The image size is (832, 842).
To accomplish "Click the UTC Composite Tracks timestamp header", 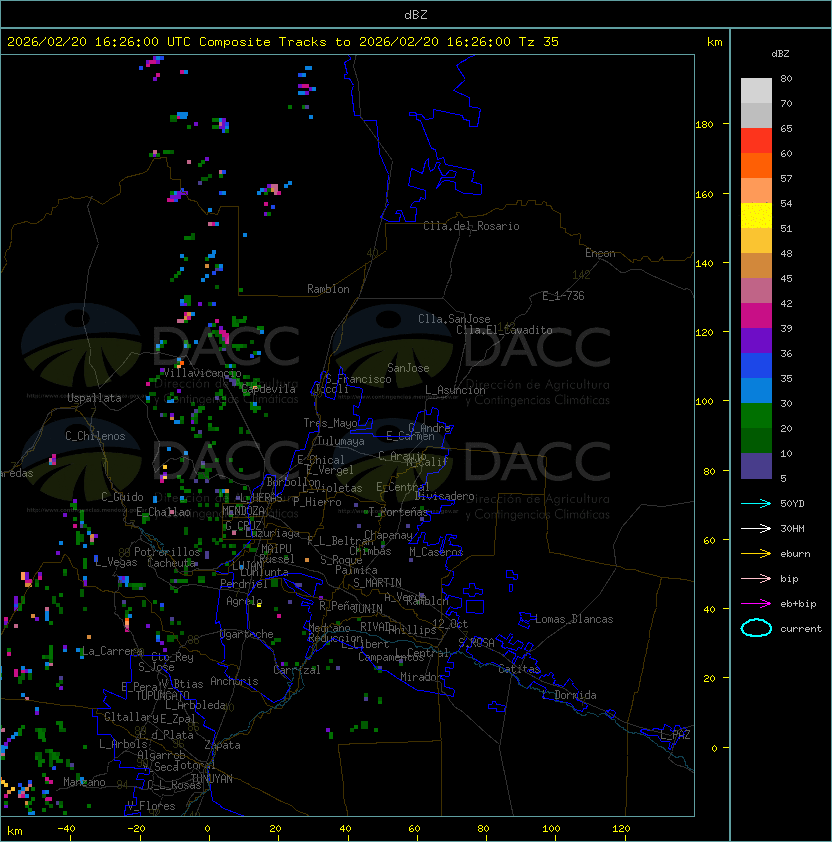I will tap(283, 42).
